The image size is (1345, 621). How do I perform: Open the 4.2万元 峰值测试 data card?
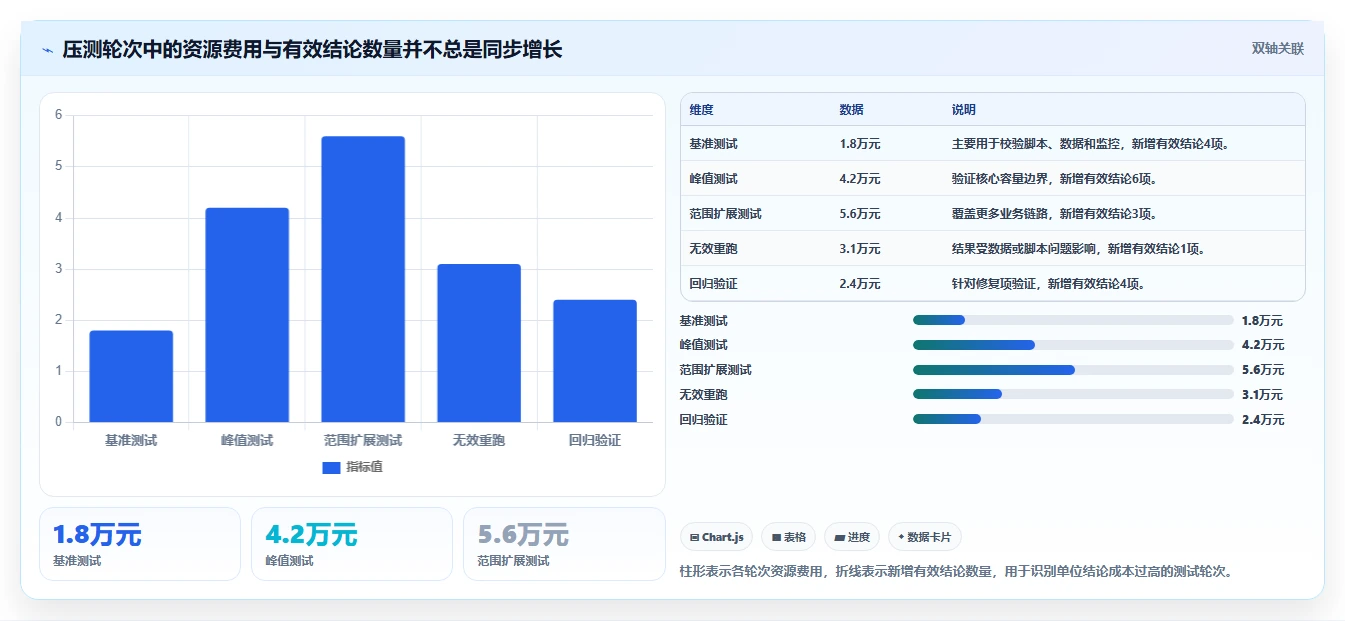(352, 544)
